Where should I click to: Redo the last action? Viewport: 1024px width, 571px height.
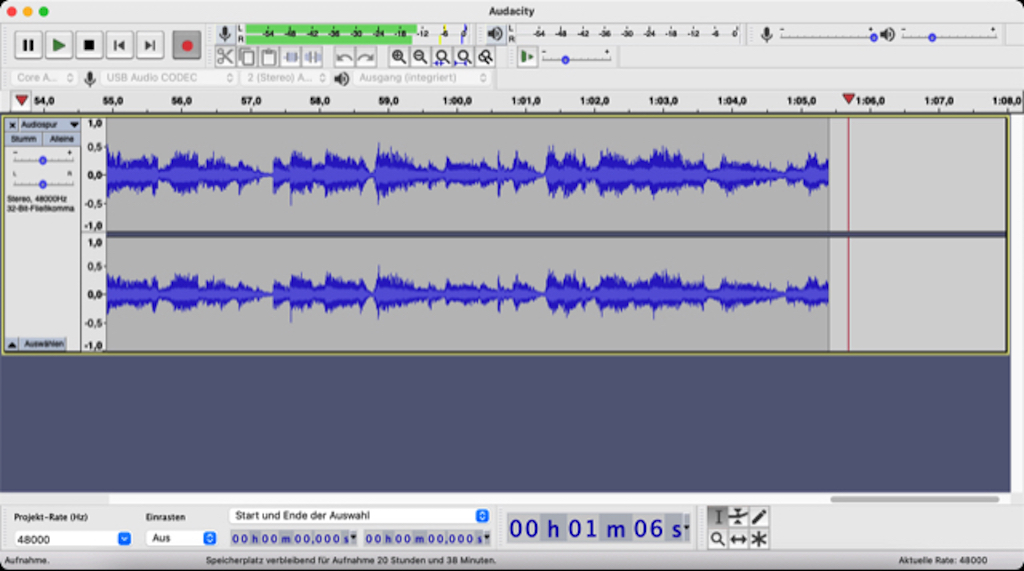click(366, 57)
